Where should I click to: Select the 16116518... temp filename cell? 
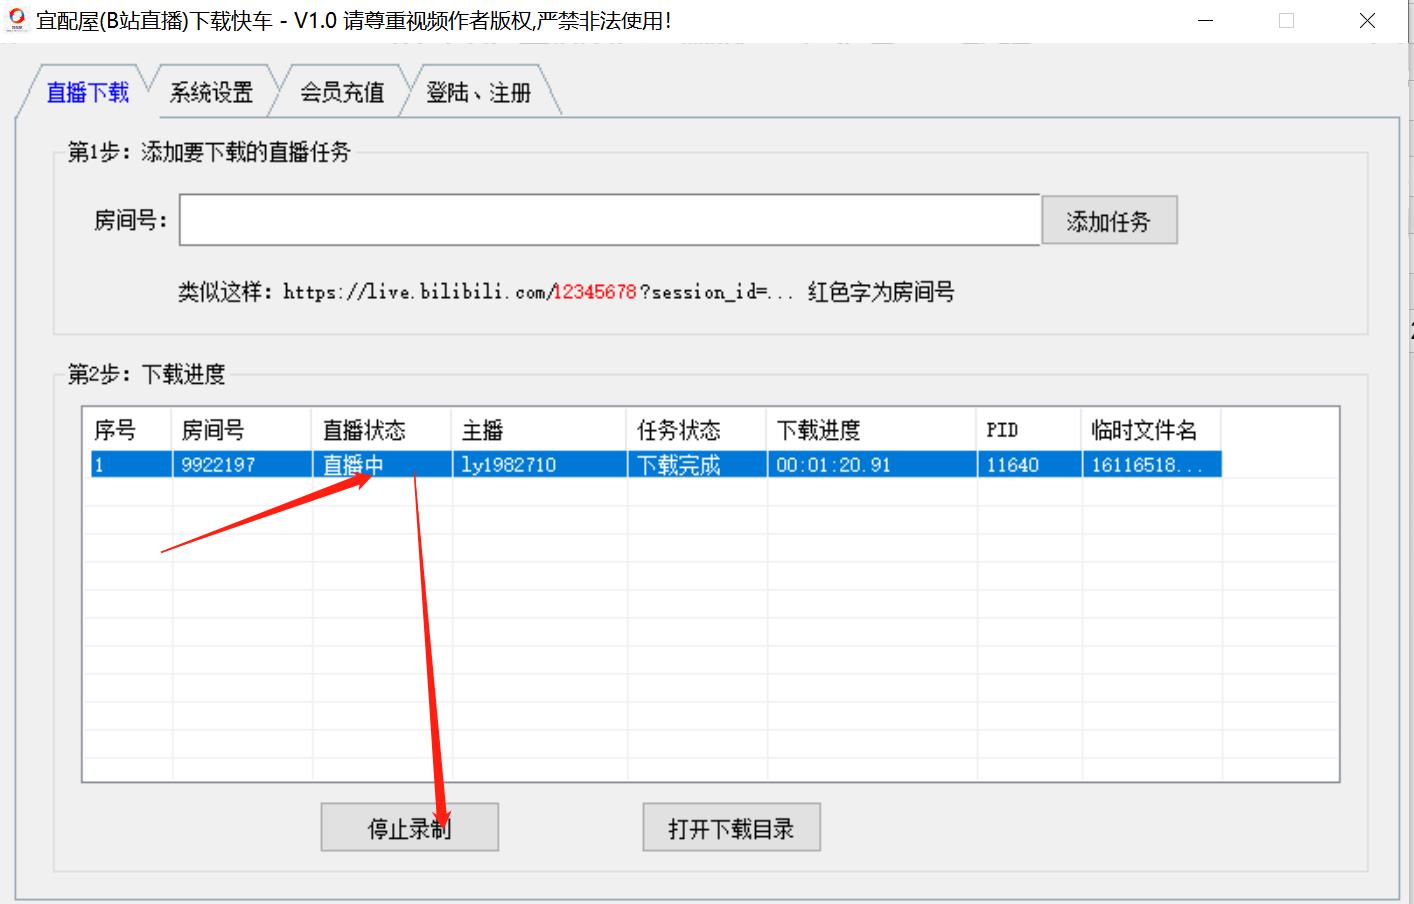1151,464
